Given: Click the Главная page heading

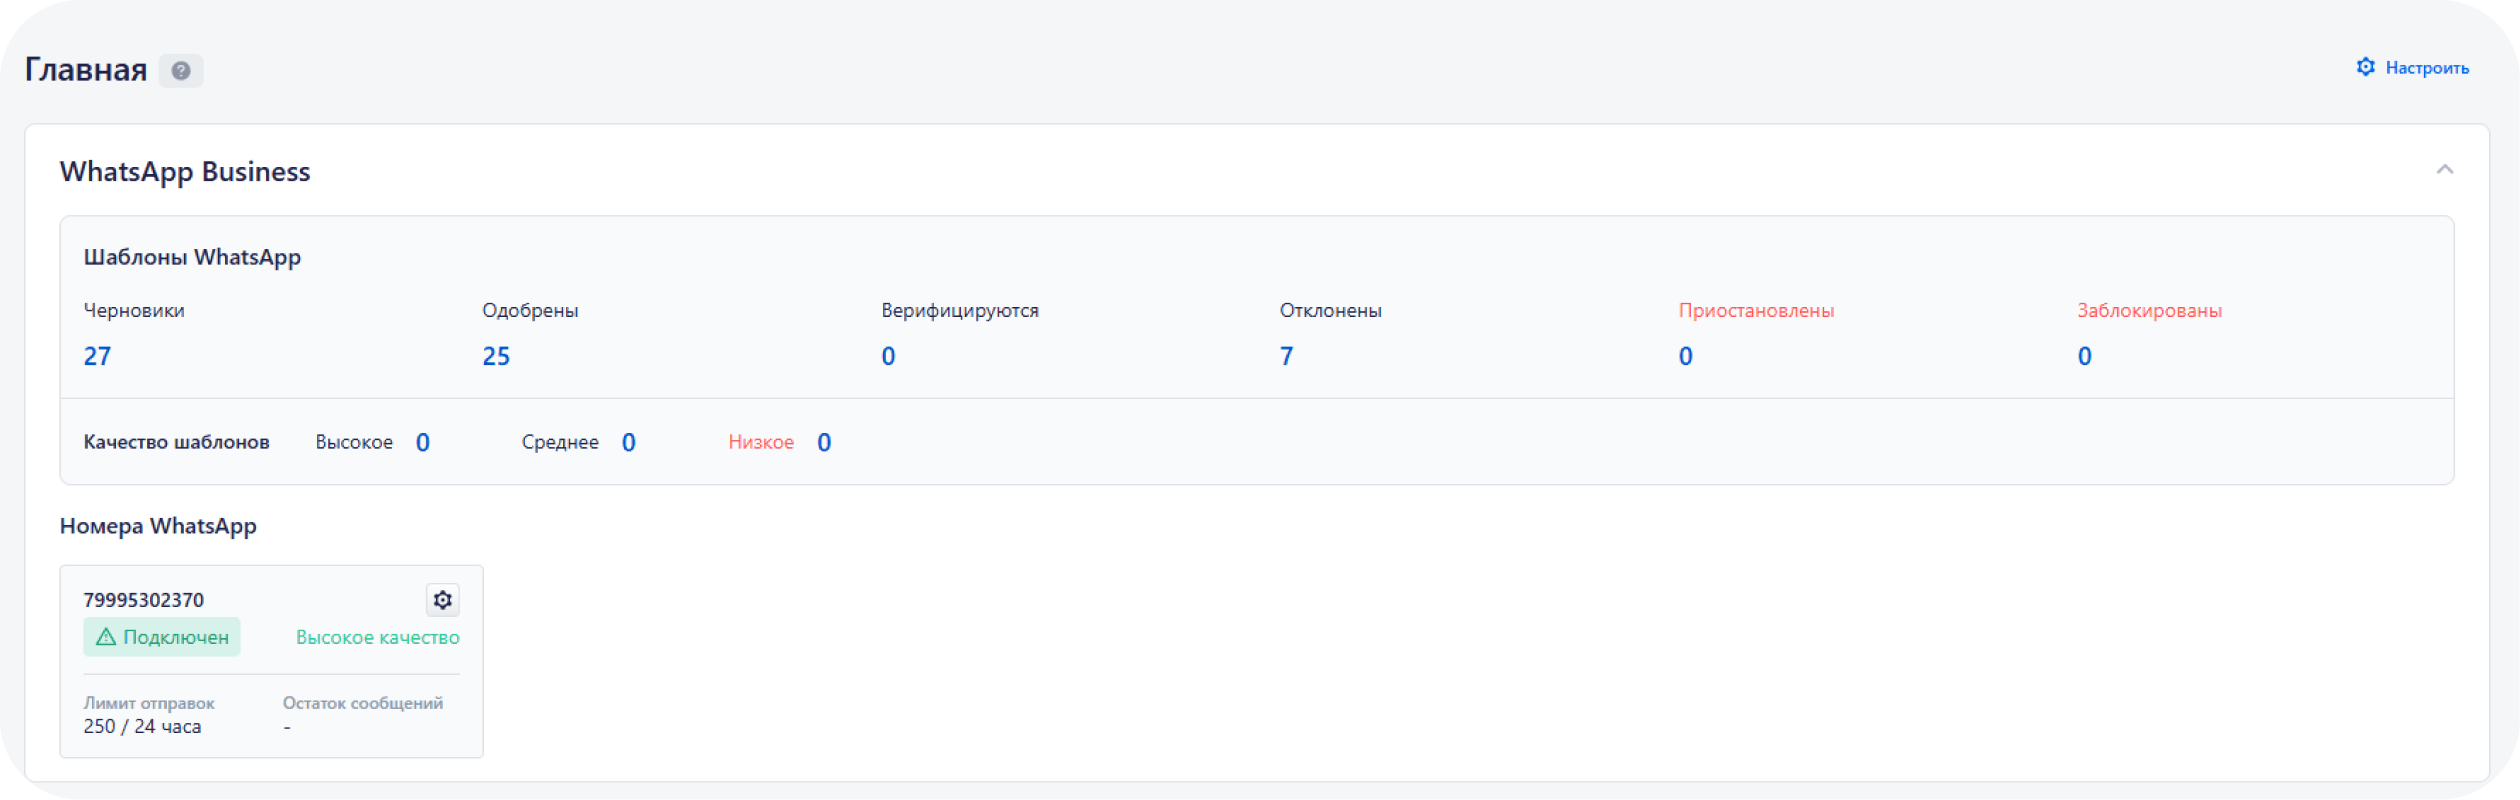Looking at the screenshot, I should (86, 70).
